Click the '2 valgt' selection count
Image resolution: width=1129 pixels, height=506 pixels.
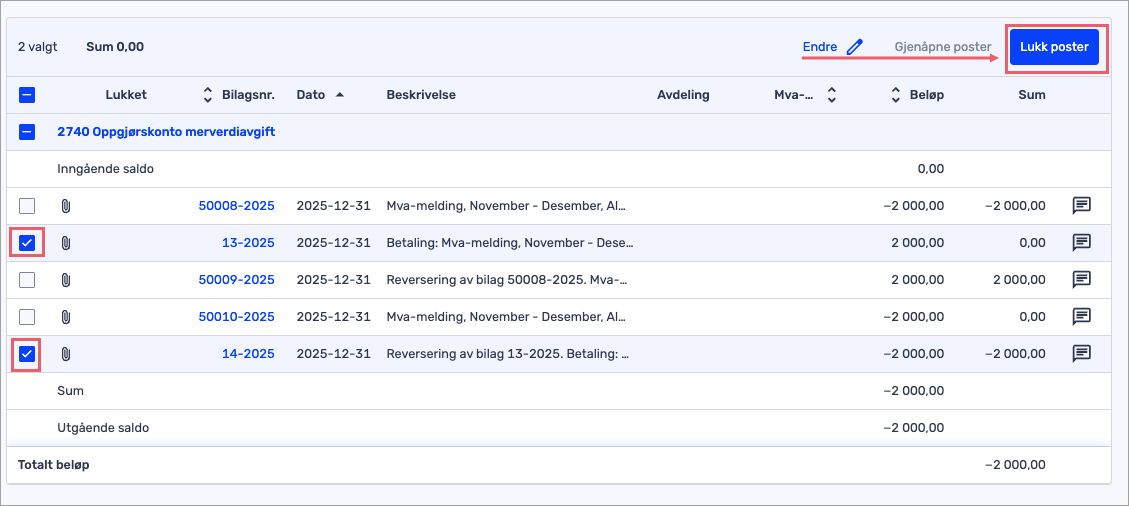tap(37, 48)
